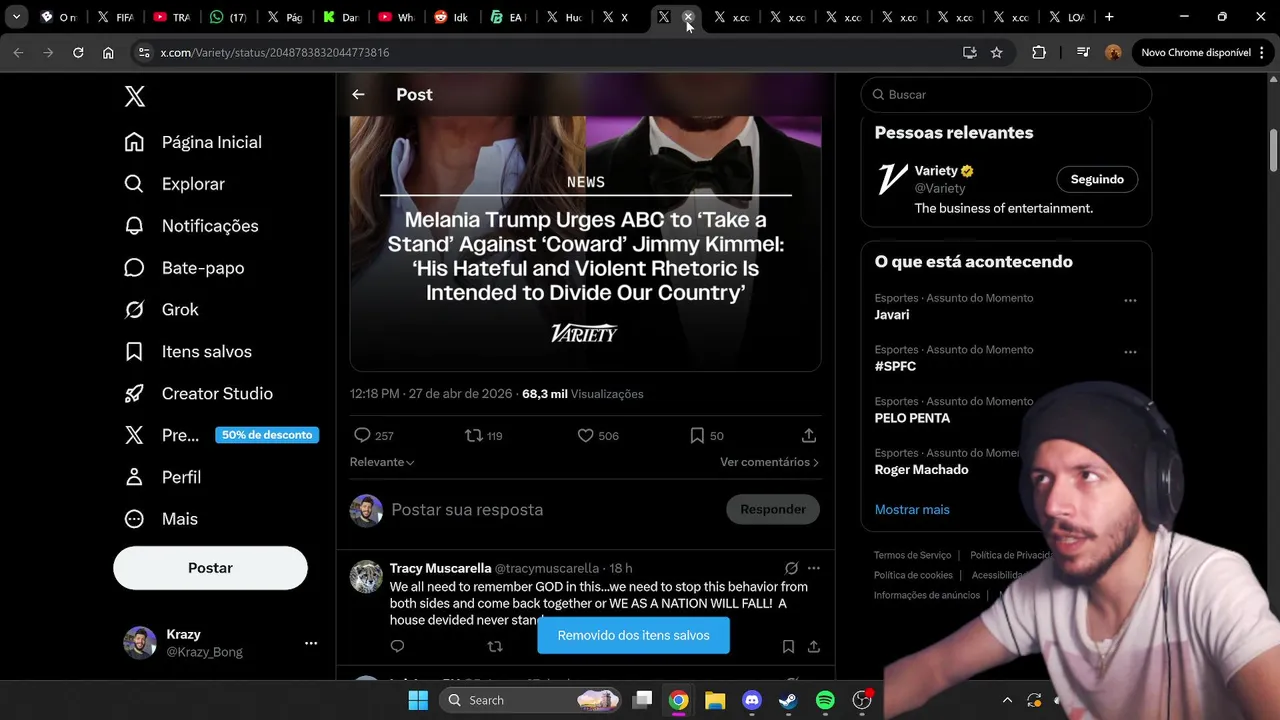Viewport: 1280px width, 720px height.
Task: Click the Seguindo button for Variety
Action: pos(1097,179)
